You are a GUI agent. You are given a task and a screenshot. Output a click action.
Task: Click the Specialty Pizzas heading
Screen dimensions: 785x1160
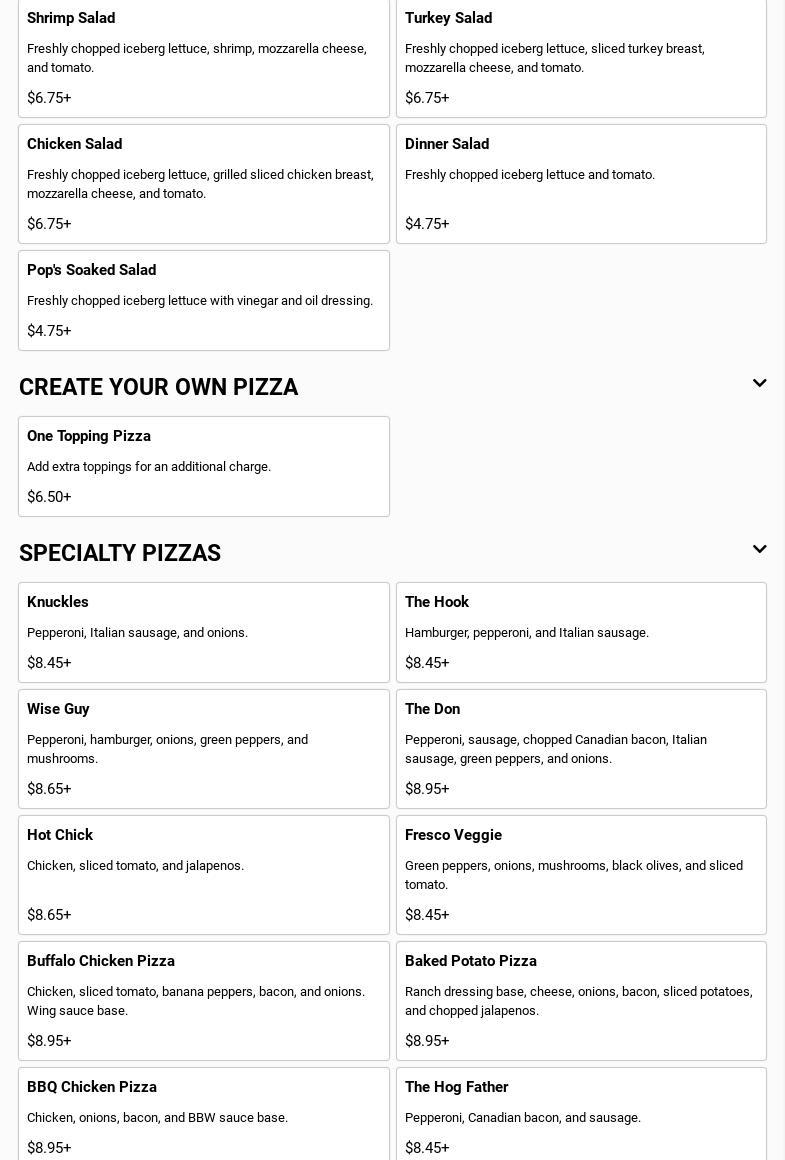click(120, 553)
